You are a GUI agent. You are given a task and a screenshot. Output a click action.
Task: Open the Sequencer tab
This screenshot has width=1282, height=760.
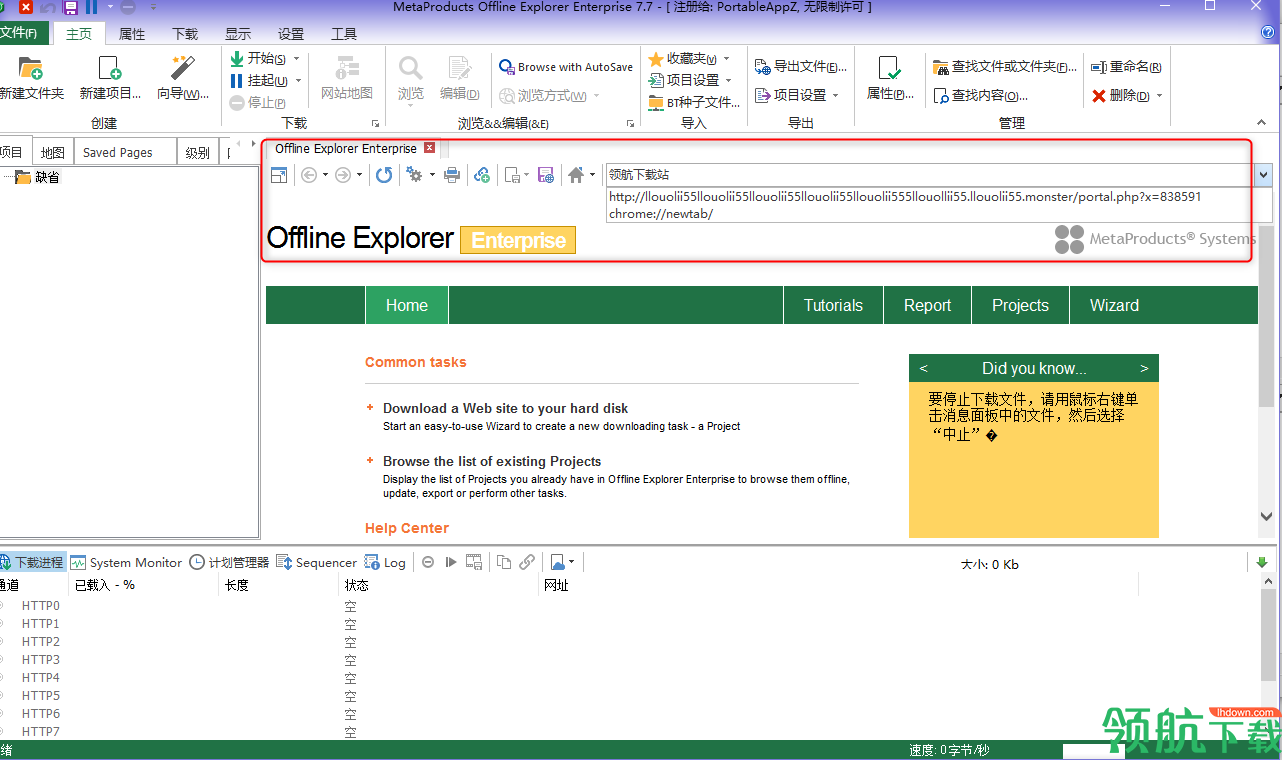pos(316,562)
